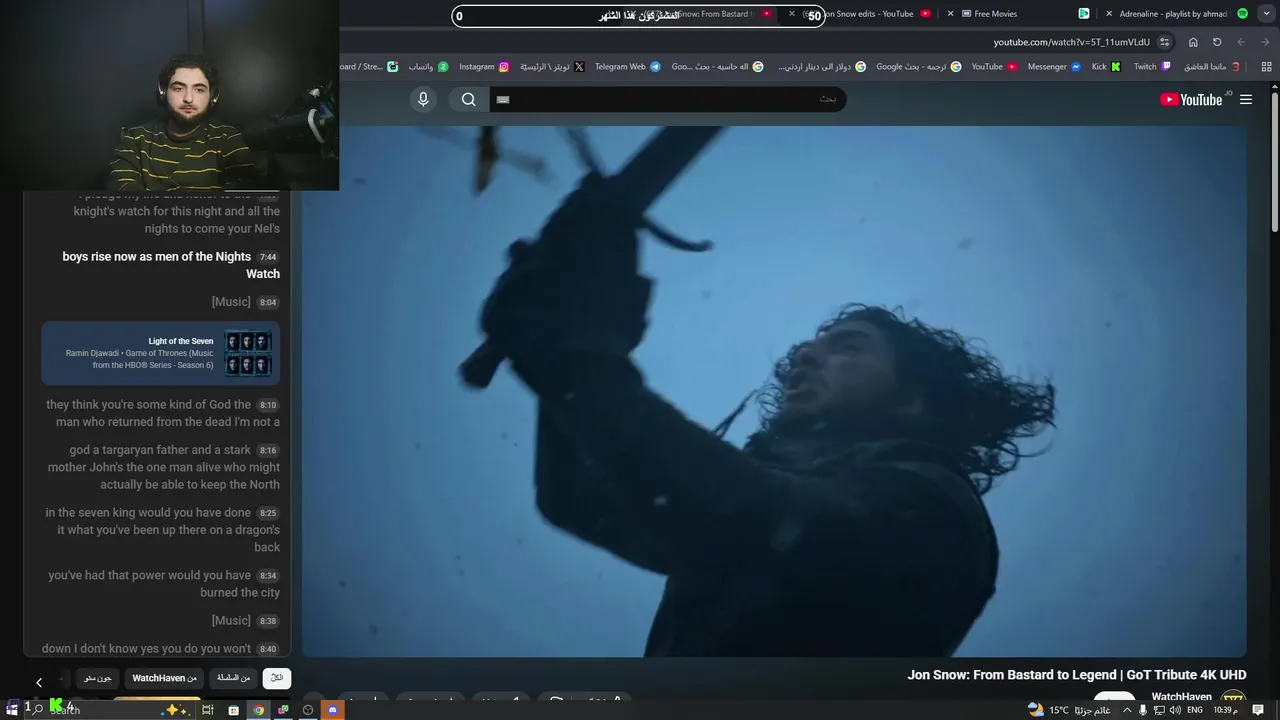Viewport: 1280px width, 720px height.
Task: Open the واتساب bookmark
Action: (428, 67)
